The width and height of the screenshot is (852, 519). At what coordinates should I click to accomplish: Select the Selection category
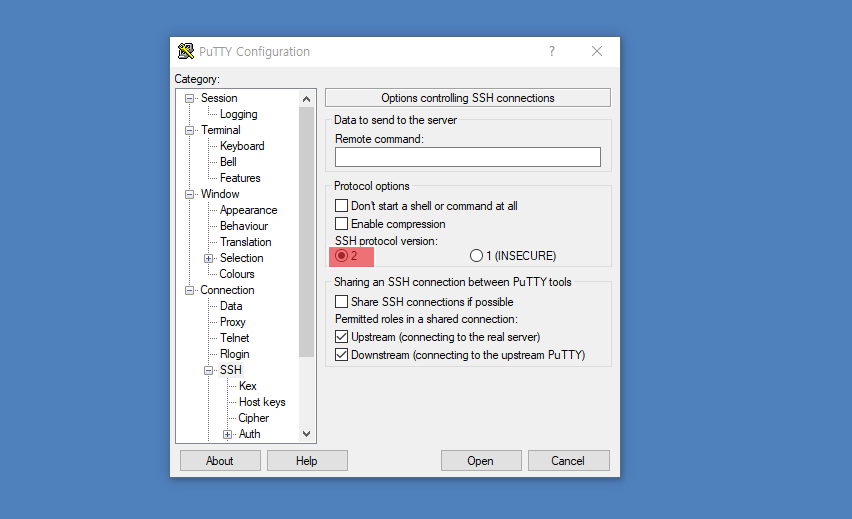click(241, 258)
